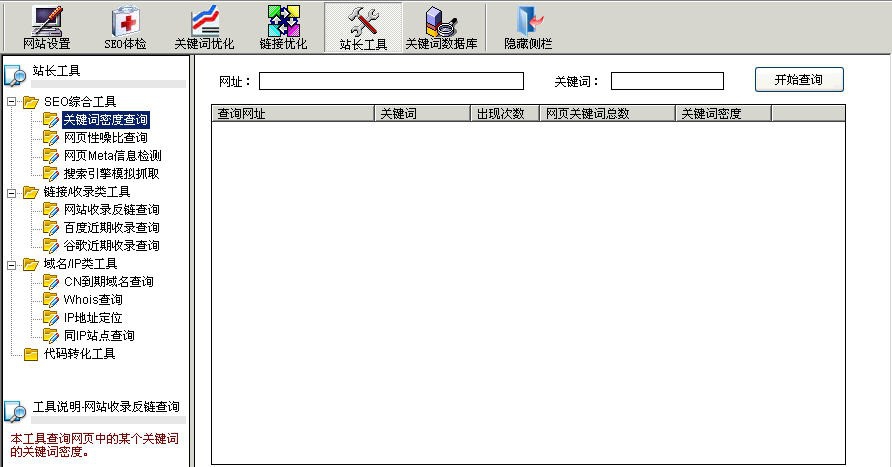Open 百度近期收录查询 tool

click(x=112, y=228)
